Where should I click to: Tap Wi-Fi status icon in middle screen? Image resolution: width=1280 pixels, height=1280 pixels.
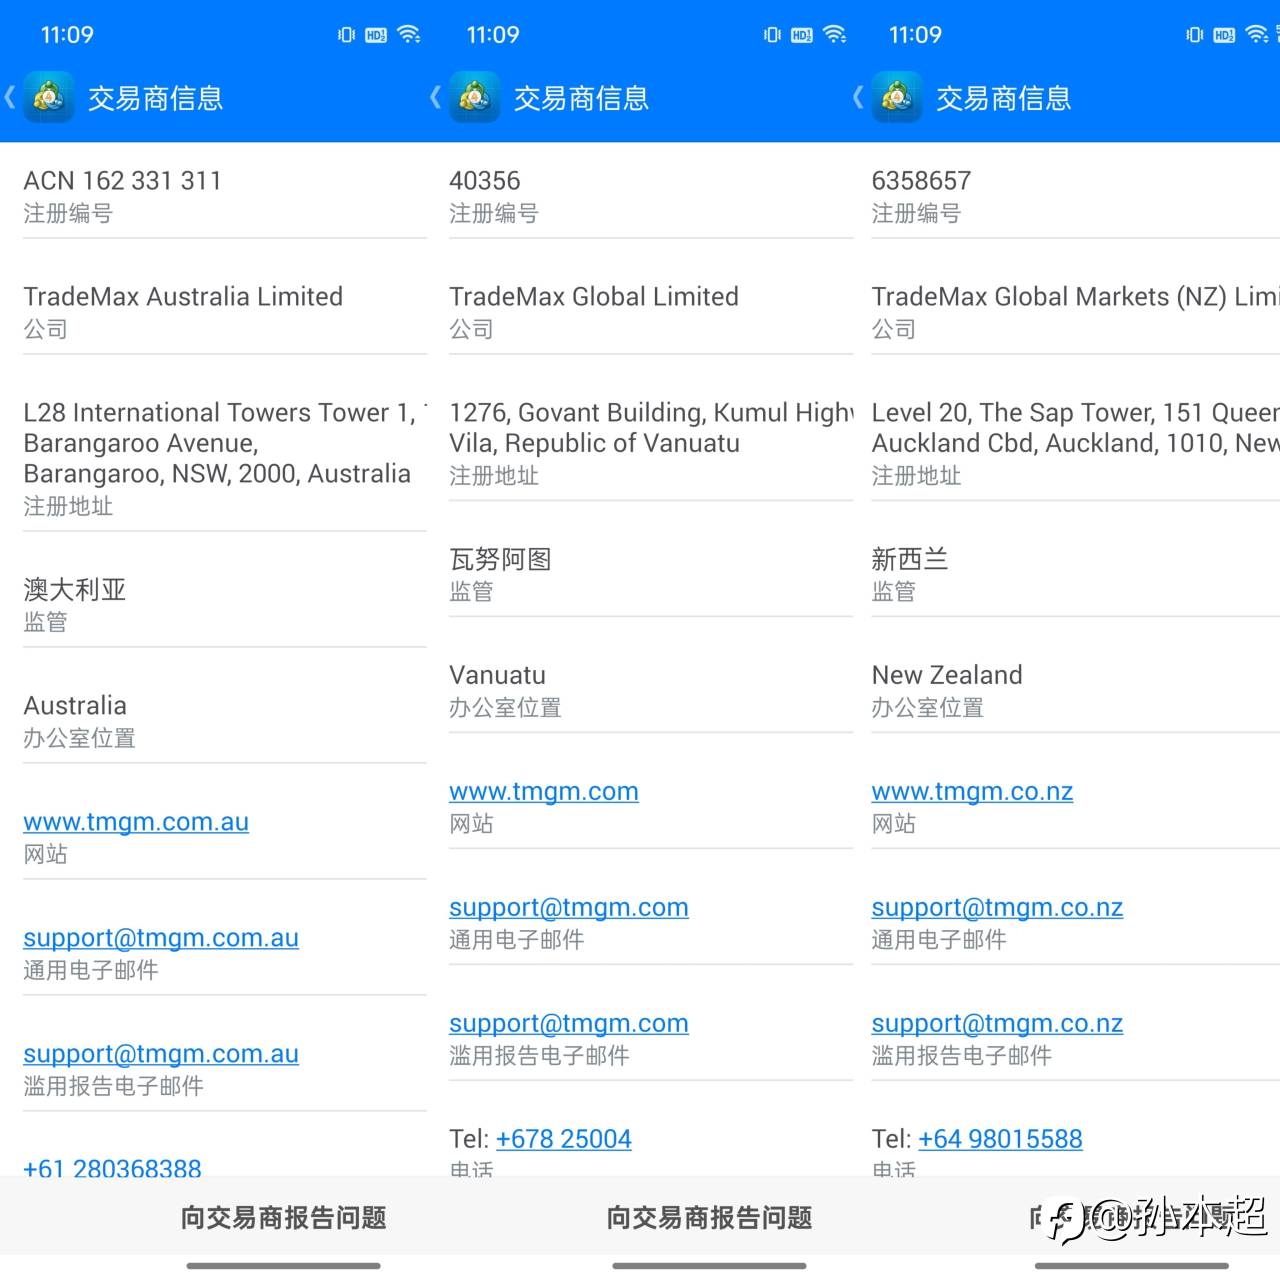tap(835, 34)
